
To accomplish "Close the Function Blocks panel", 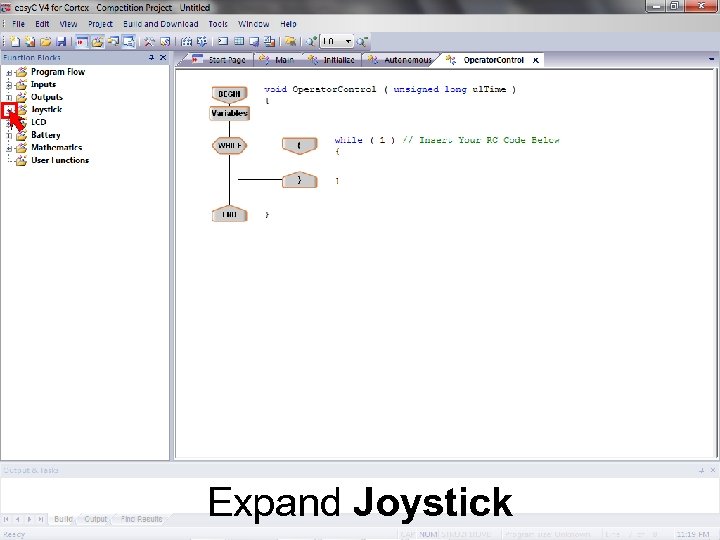I will click(163, 57).
